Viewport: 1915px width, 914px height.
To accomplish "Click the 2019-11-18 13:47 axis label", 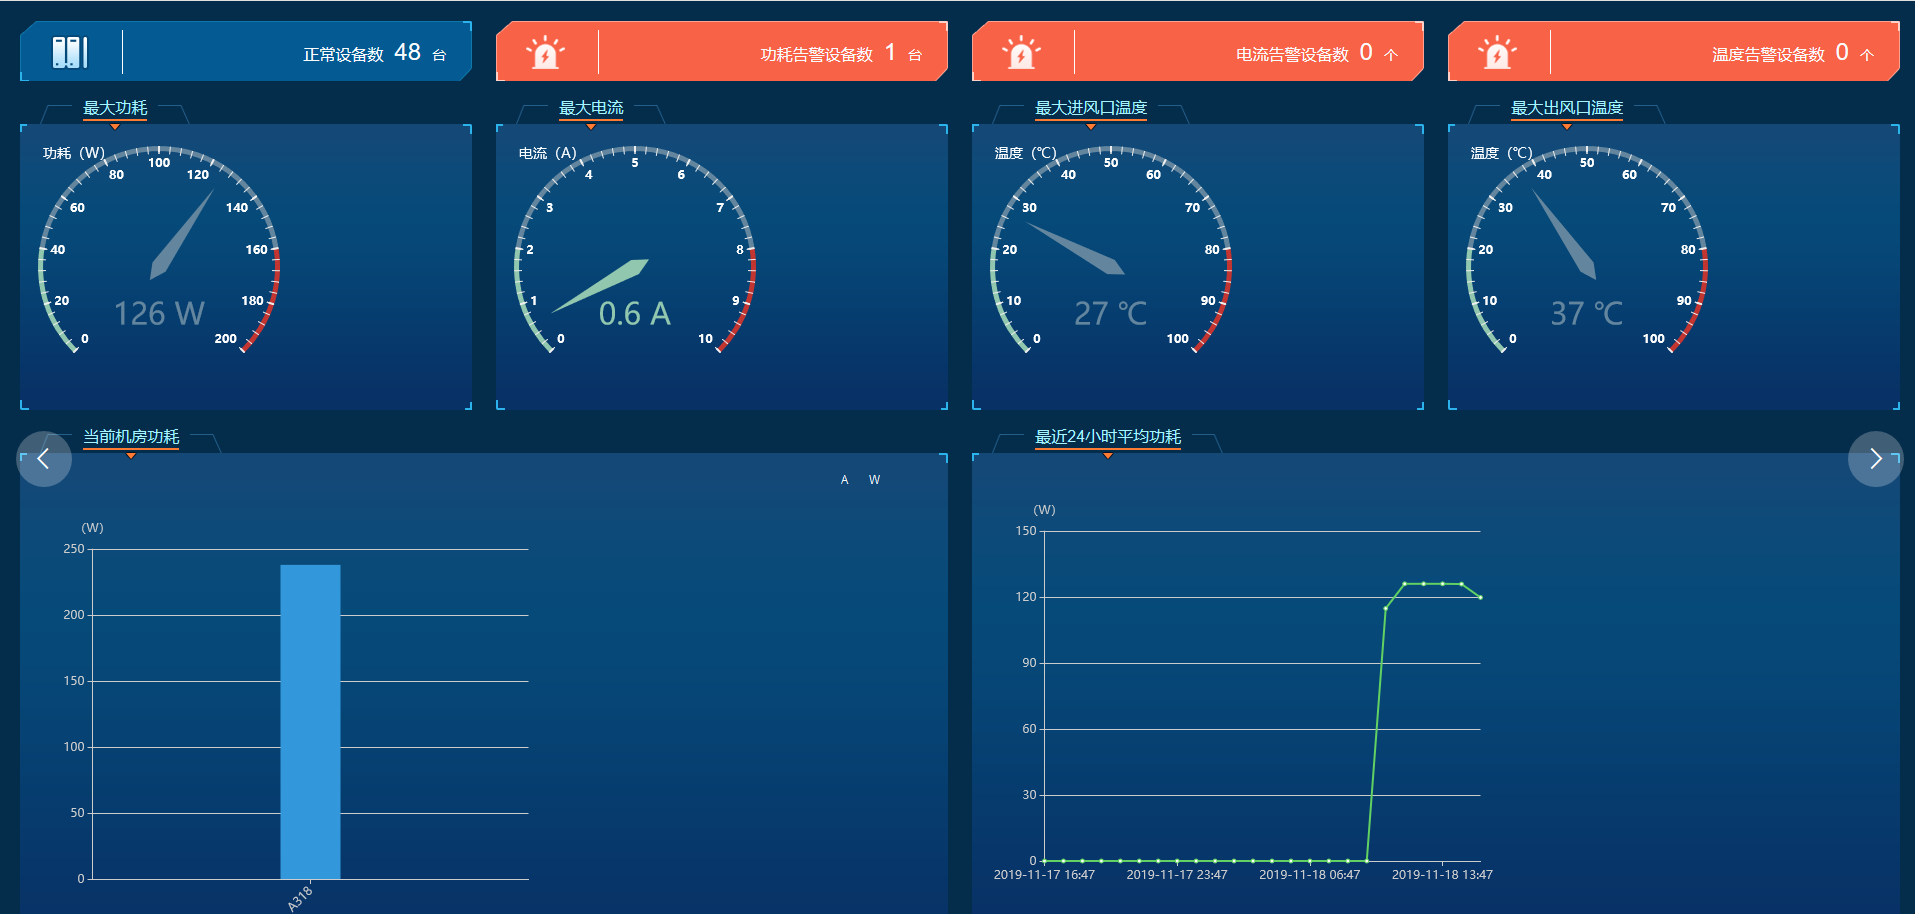I will click(x=1442, y=875).
